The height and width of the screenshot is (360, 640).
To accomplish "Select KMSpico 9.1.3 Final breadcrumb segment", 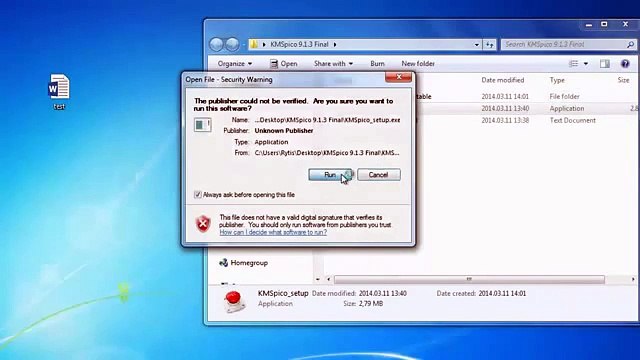I will (x=299, y=44).
